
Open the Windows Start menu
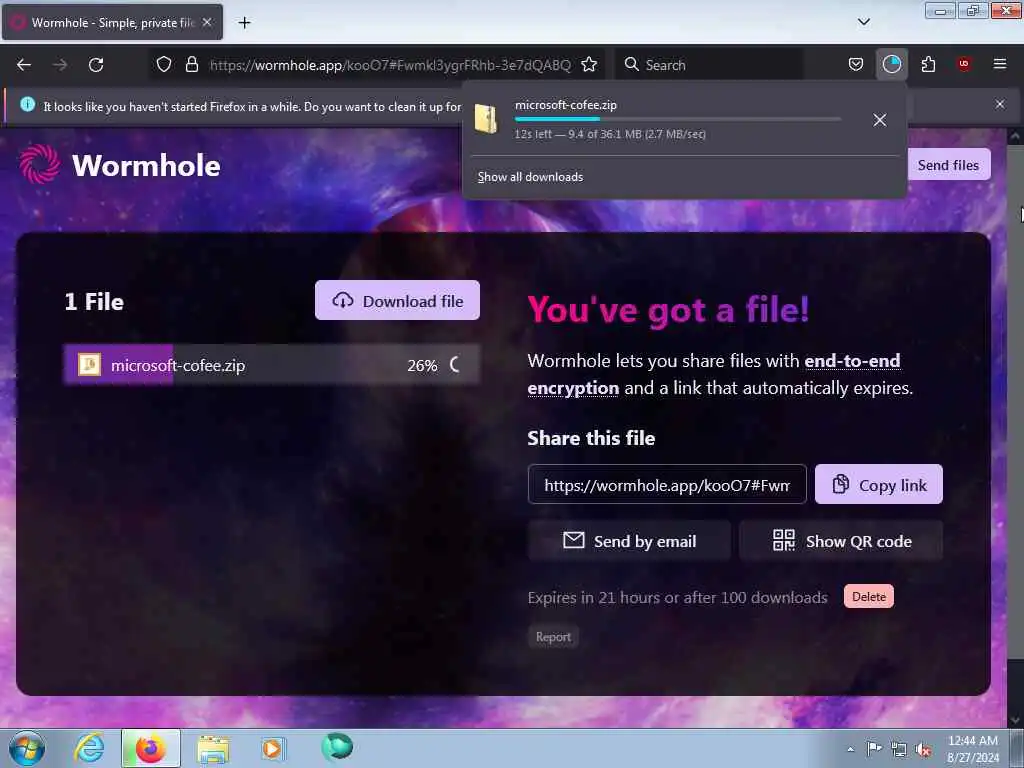27,748
